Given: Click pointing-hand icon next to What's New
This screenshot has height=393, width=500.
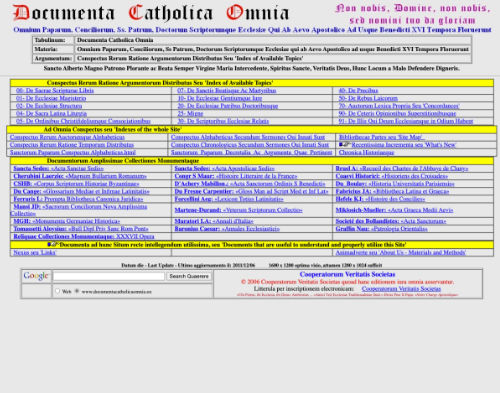Looking at the screenshot, I should point(345,145).
